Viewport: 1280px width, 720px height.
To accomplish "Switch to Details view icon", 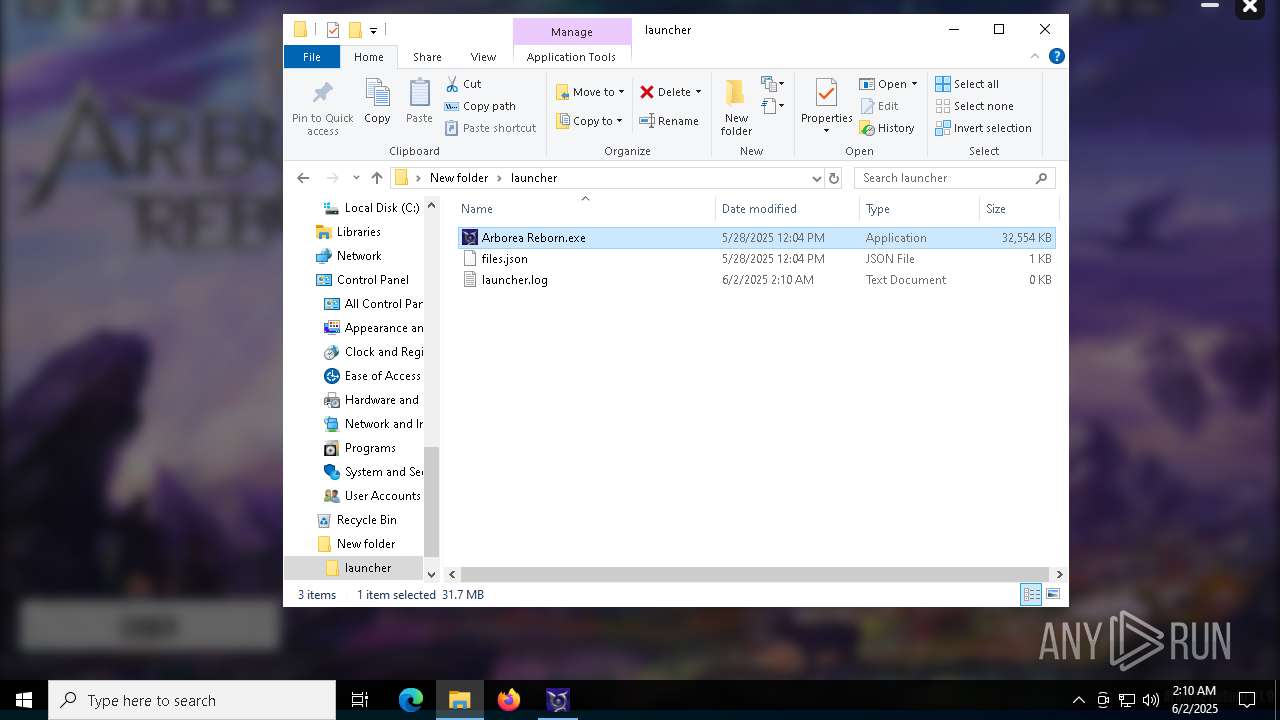I will [x=1031, y=595].
